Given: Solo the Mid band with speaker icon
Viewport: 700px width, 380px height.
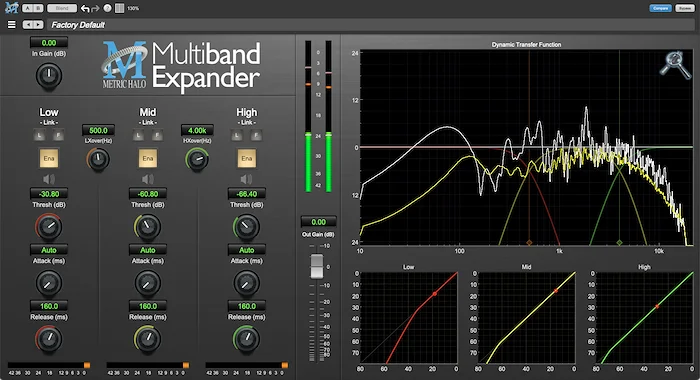Looking at the screenshot, I should 148,179.
